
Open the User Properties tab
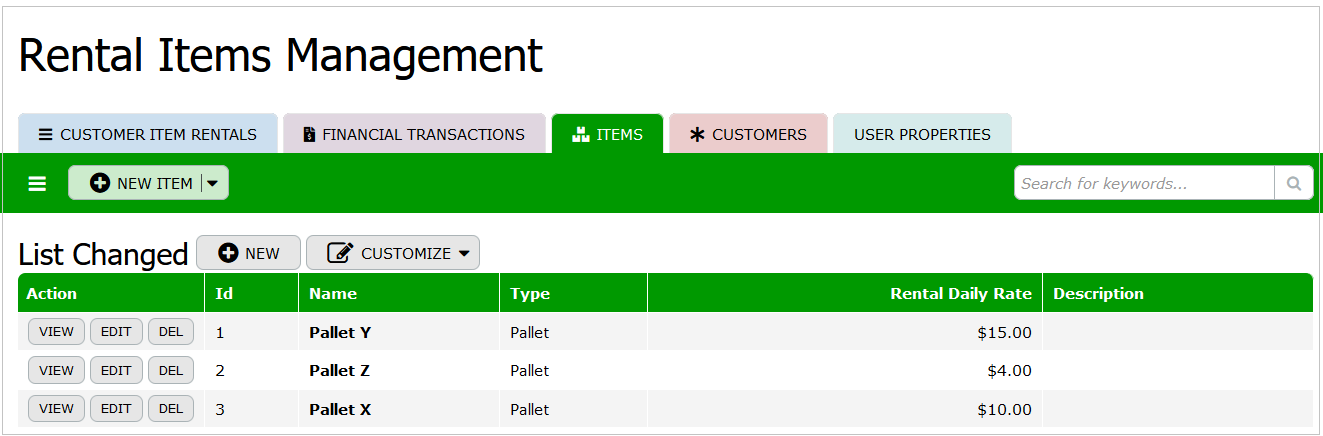[x=922, y=135]
